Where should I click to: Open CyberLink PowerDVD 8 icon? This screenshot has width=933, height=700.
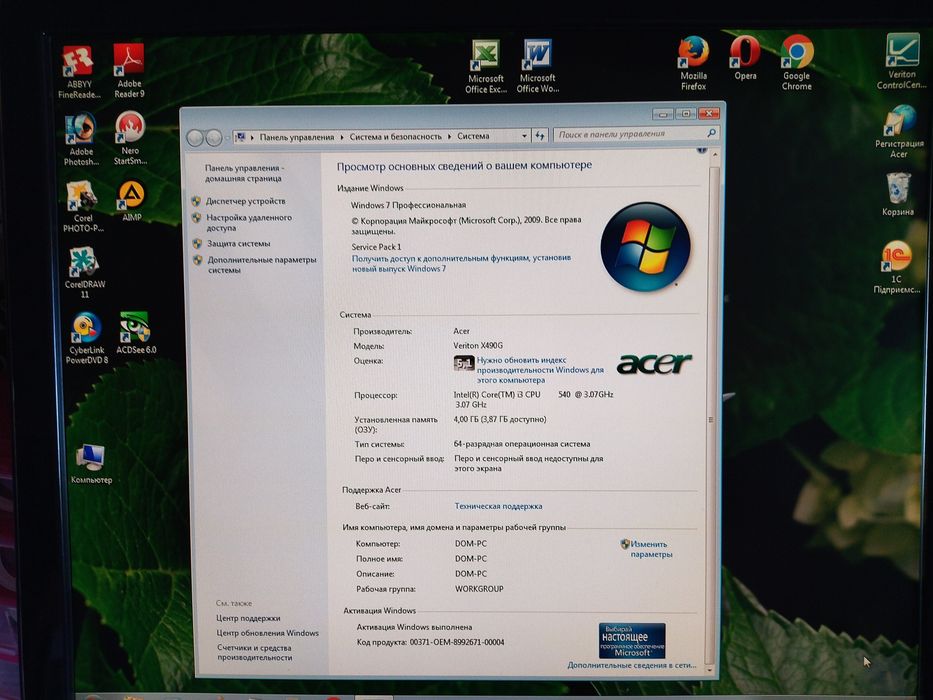click(87, 338)
